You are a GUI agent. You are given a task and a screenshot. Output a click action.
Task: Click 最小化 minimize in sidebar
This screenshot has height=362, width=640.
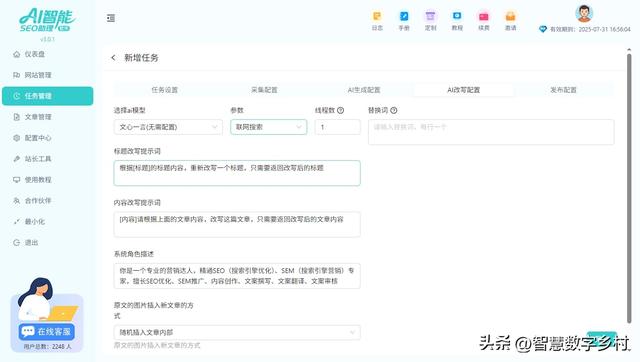tap(47, 222)
